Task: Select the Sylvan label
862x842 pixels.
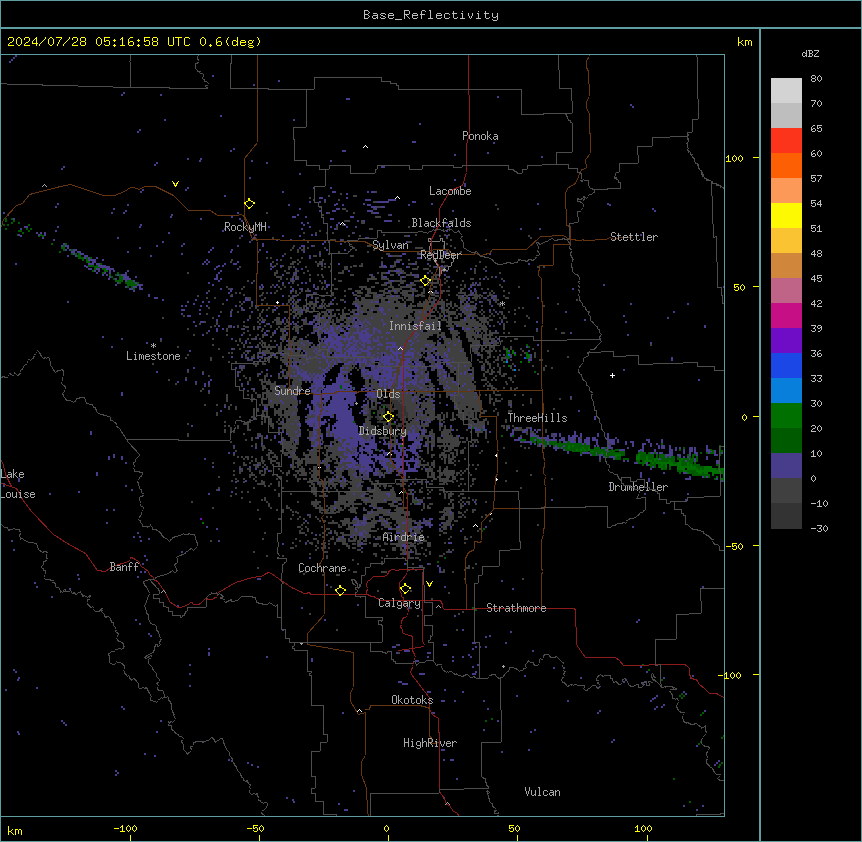Action: pyautogui.click(x=390, y=245)
